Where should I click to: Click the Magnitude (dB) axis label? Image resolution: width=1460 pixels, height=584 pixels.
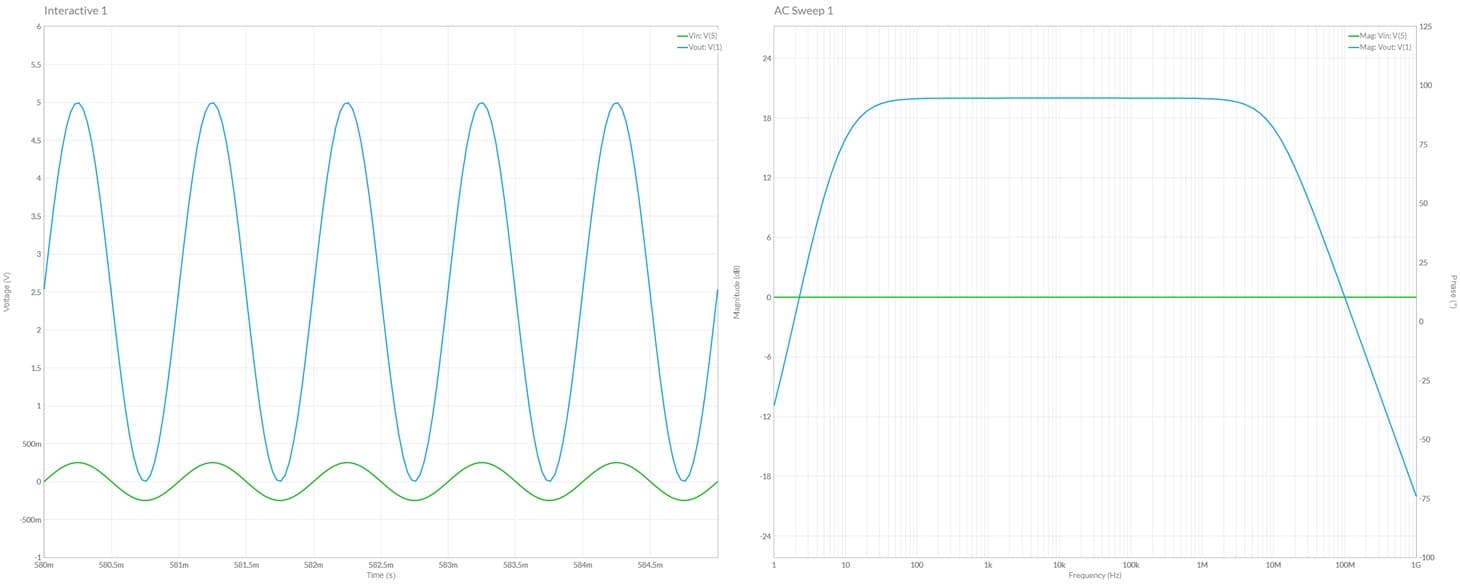(x=737, y=292)
